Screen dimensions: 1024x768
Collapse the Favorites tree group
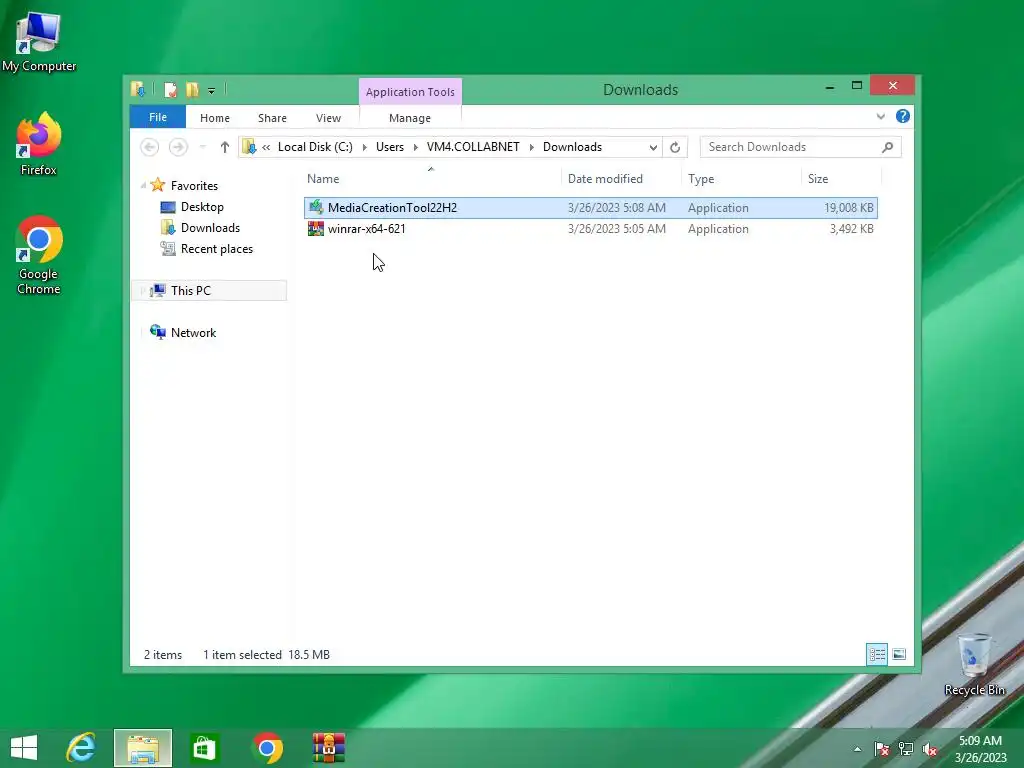tap(143, 186)
